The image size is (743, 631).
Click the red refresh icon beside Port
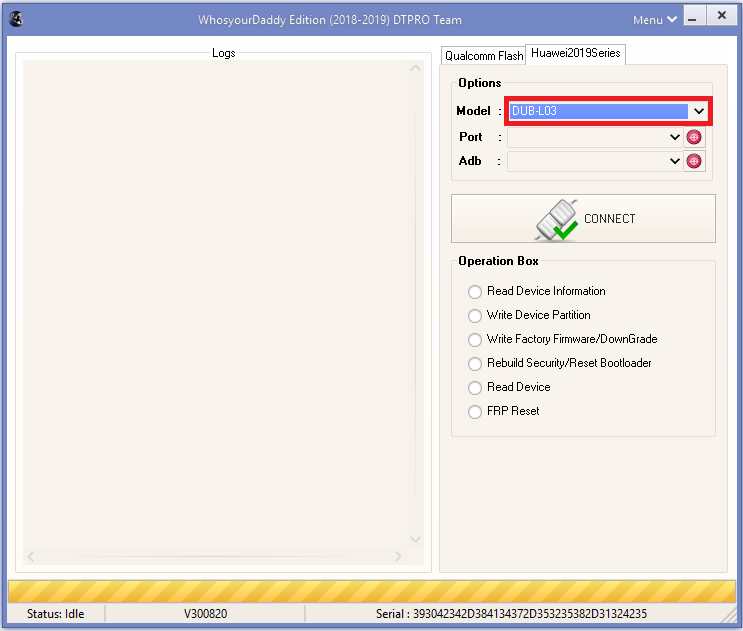coord(694,137)
